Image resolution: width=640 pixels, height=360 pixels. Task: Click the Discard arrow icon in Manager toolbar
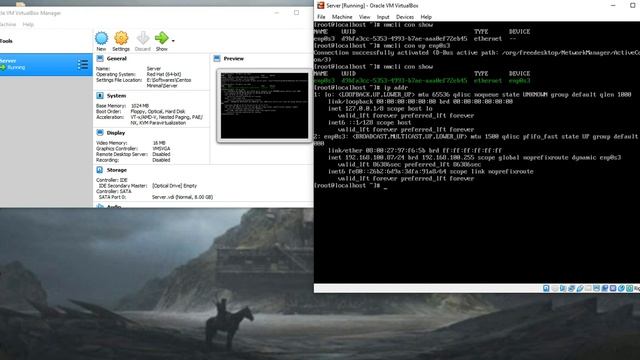click(x=142, y=38)
